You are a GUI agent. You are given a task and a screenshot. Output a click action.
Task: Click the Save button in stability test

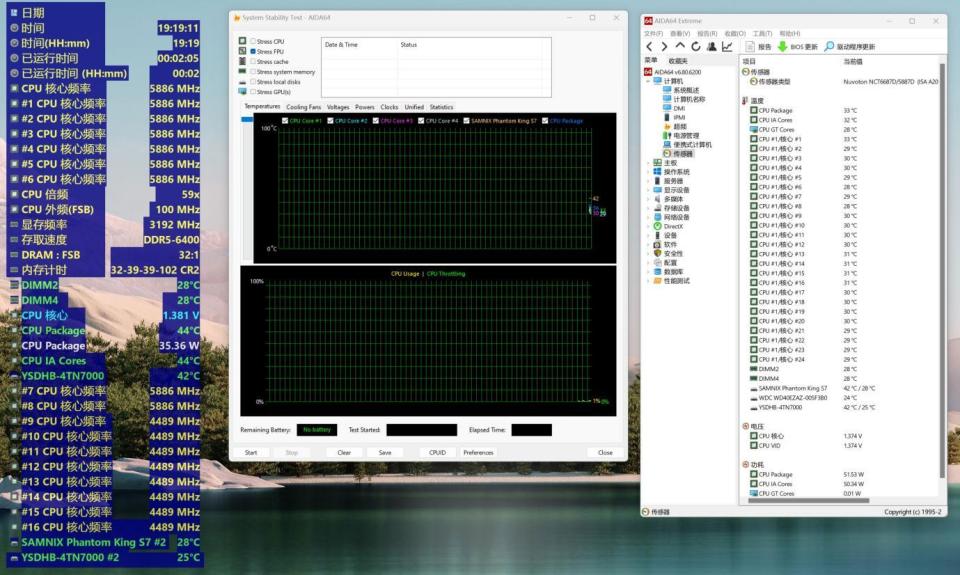tap(385, 453)
